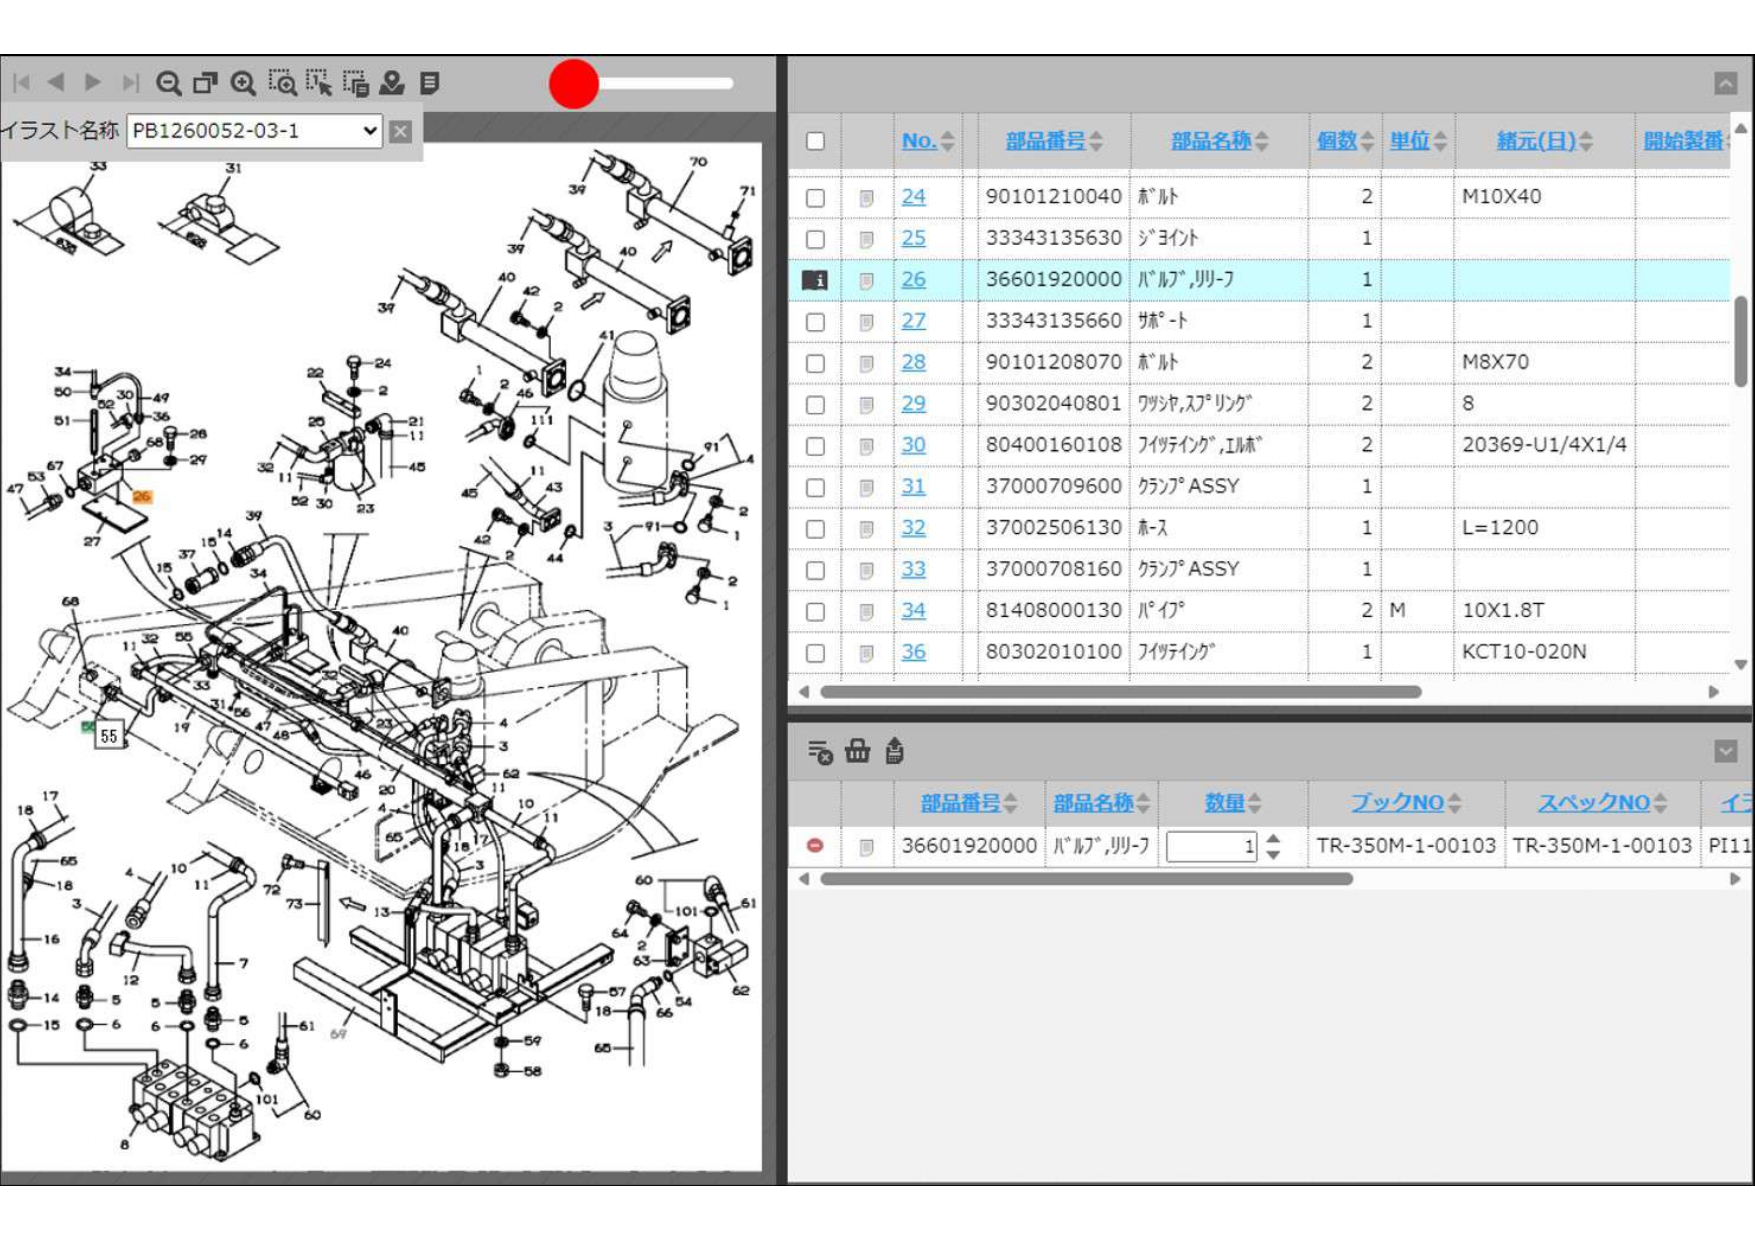The image size is (1755, 1240).
Task: Select the area zoom tool
Action: [x=282, y=83]
